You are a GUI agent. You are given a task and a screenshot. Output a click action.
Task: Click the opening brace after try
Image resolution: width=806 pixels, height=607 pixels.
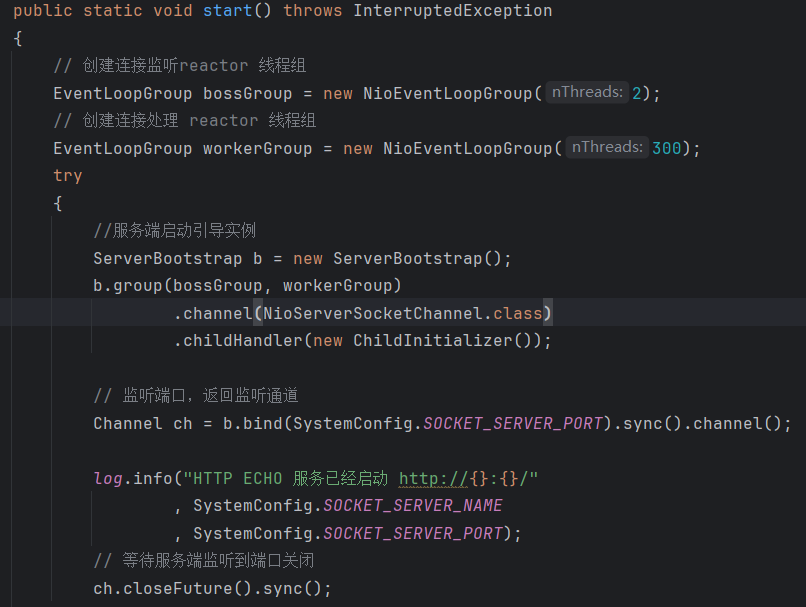tap(58, 204)
